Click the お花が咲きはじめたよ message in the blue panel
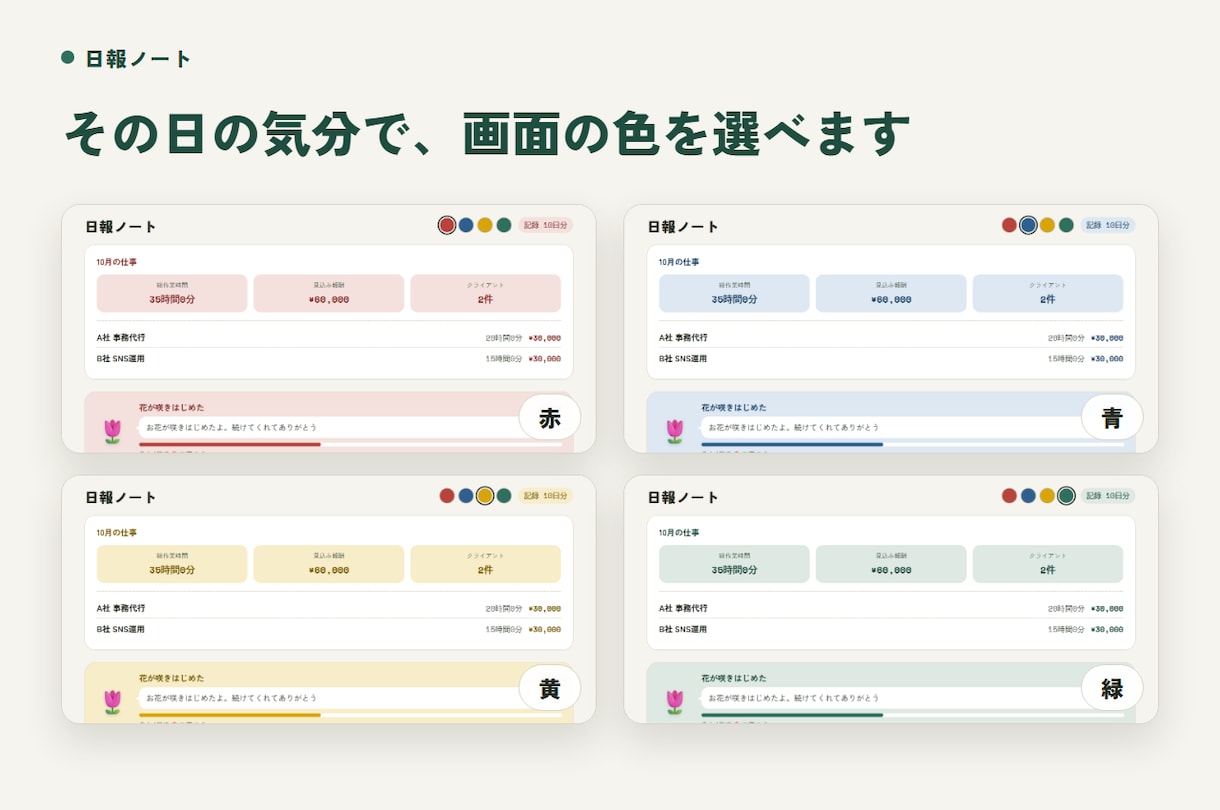This screenshot has height=810, width=1220. (x=794, y=427)
